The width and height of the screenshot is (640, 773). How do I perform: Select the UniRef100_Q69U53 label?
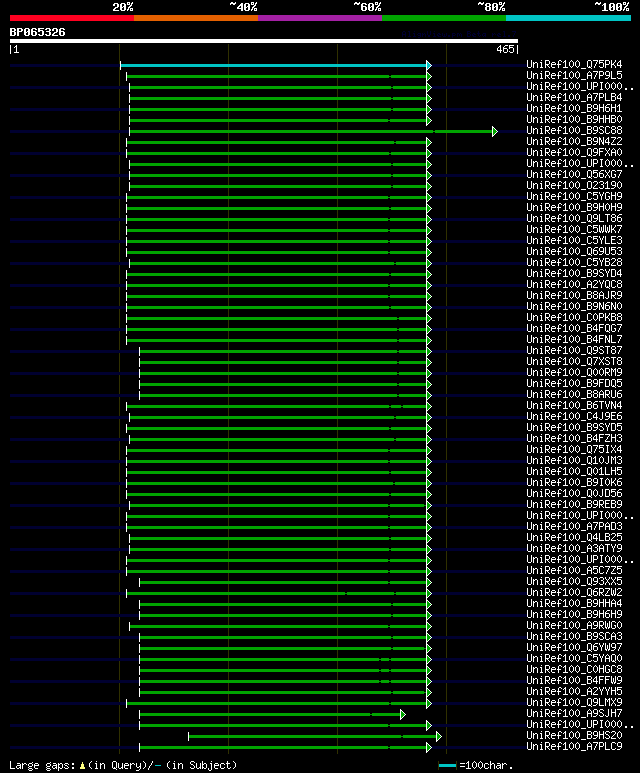(574, 251)
